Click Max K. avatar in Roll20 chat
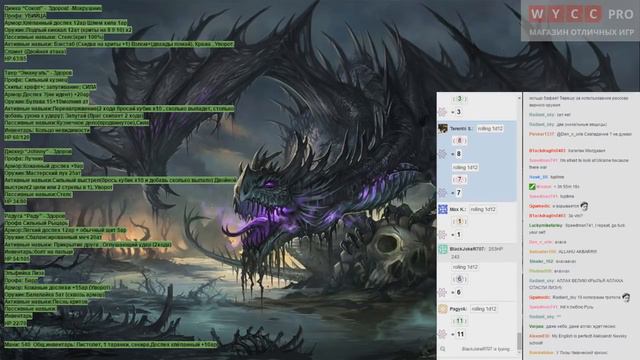 coord(443,209)
